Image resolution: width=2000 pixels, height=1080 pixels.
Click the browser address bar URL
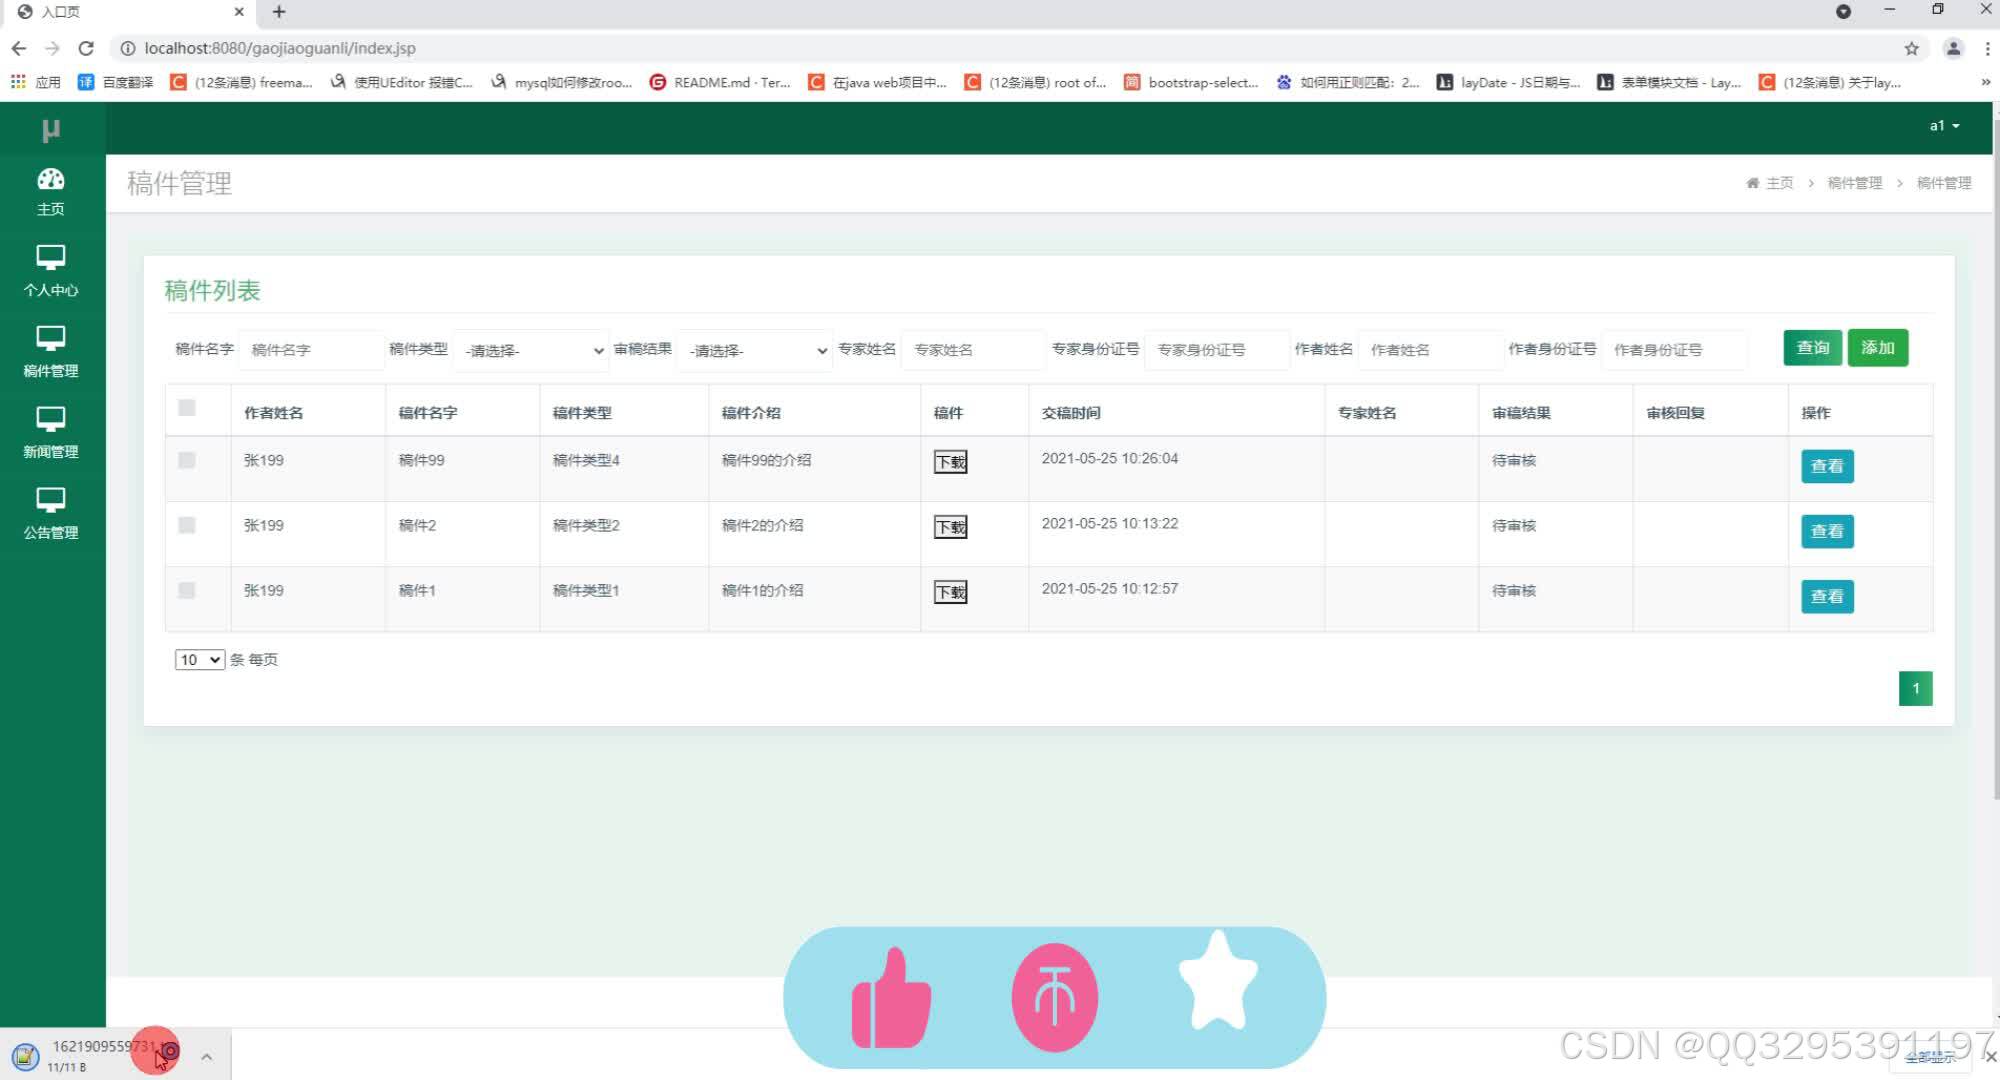[x=280, y=48]
